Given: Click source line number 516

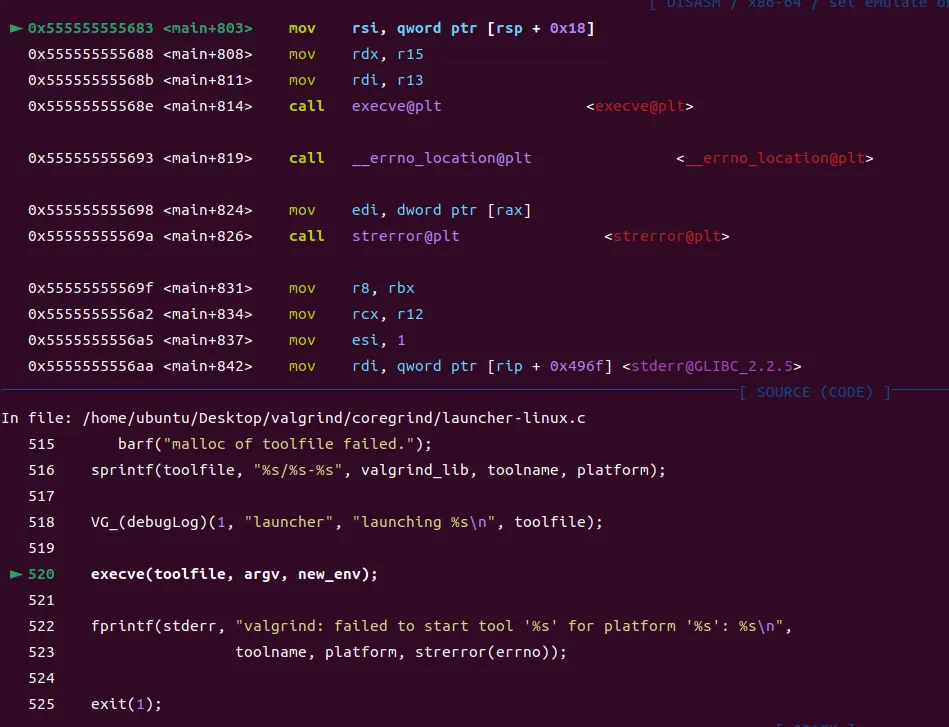Looking at the screenshot, I should tap(42, 470).
